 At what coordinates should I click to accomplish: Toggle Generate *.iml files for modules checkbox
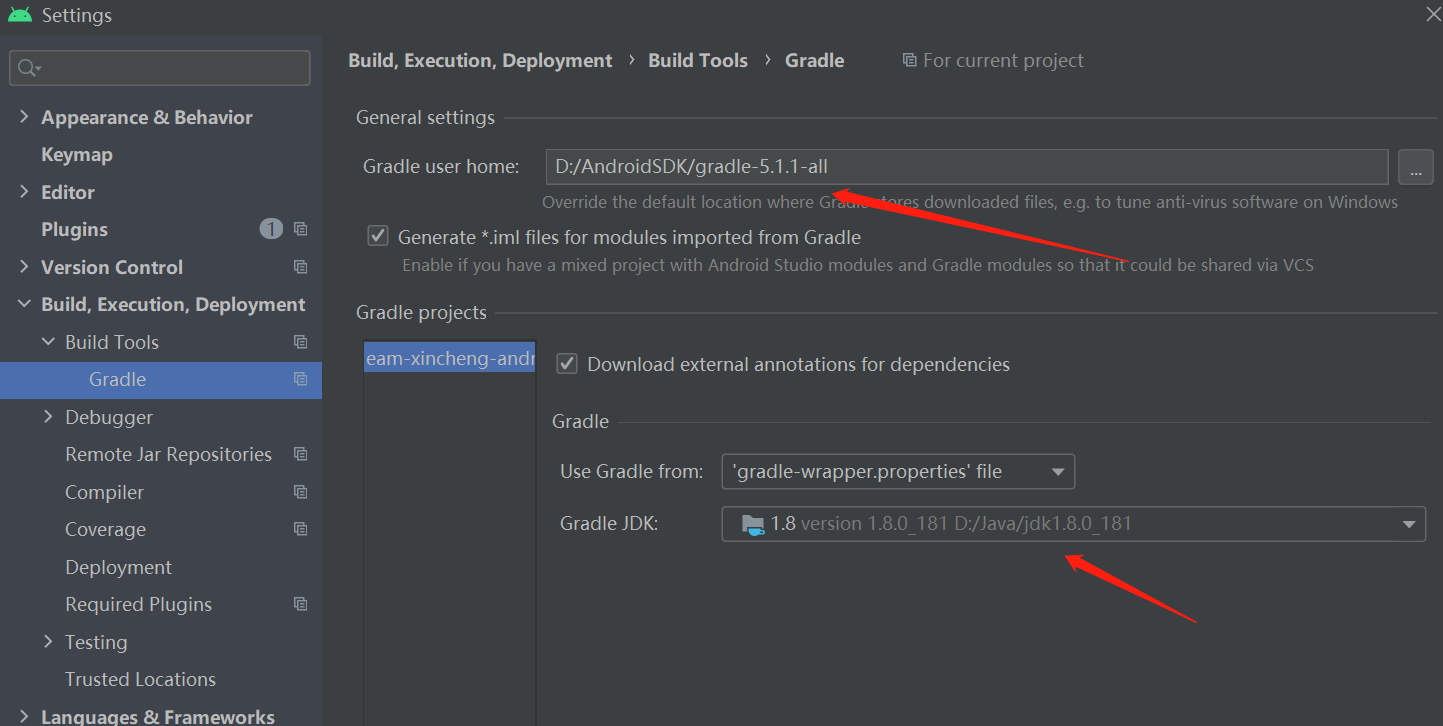point(378,237)
